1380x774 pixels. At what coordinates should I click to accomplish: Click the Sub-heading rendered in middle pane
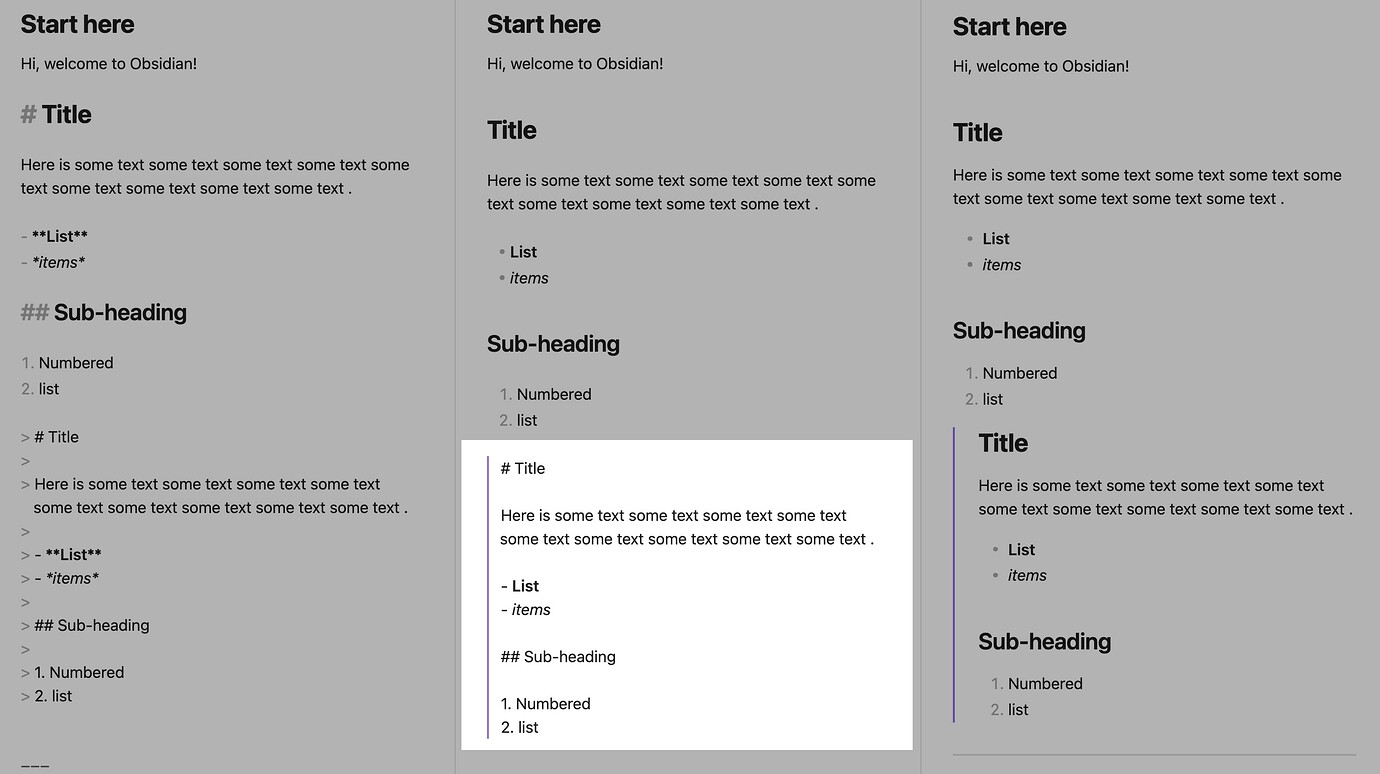click(553, 343)
